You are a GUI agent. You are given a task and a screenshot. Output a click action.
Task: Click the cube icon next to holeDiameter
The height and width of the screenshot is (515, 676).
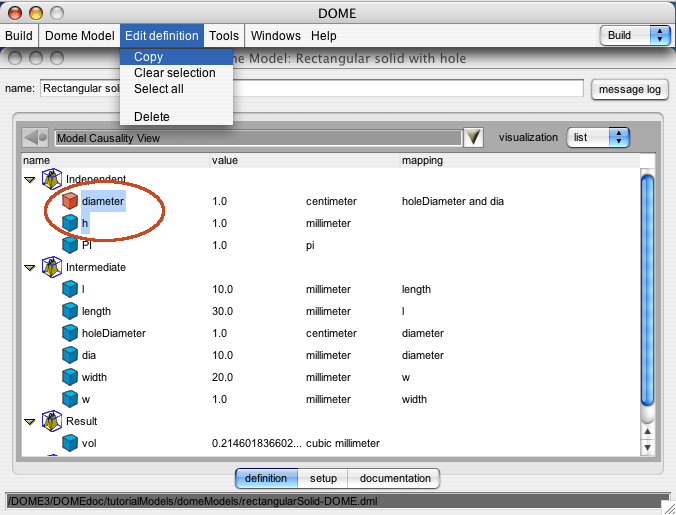click(70, 333)
